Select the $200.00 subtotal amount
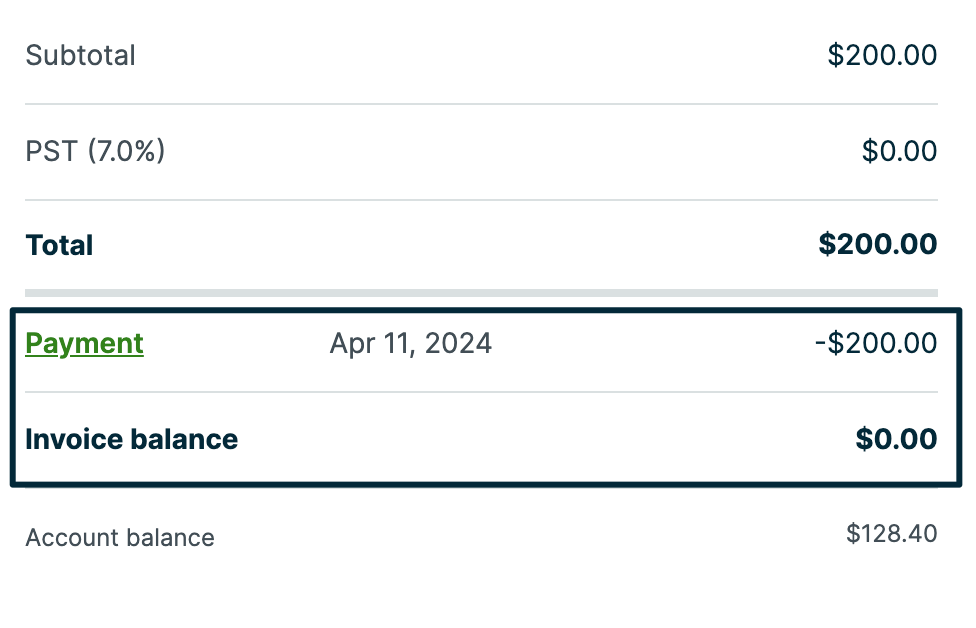Viewport: 976px width, 628px height. pos(881,56)
